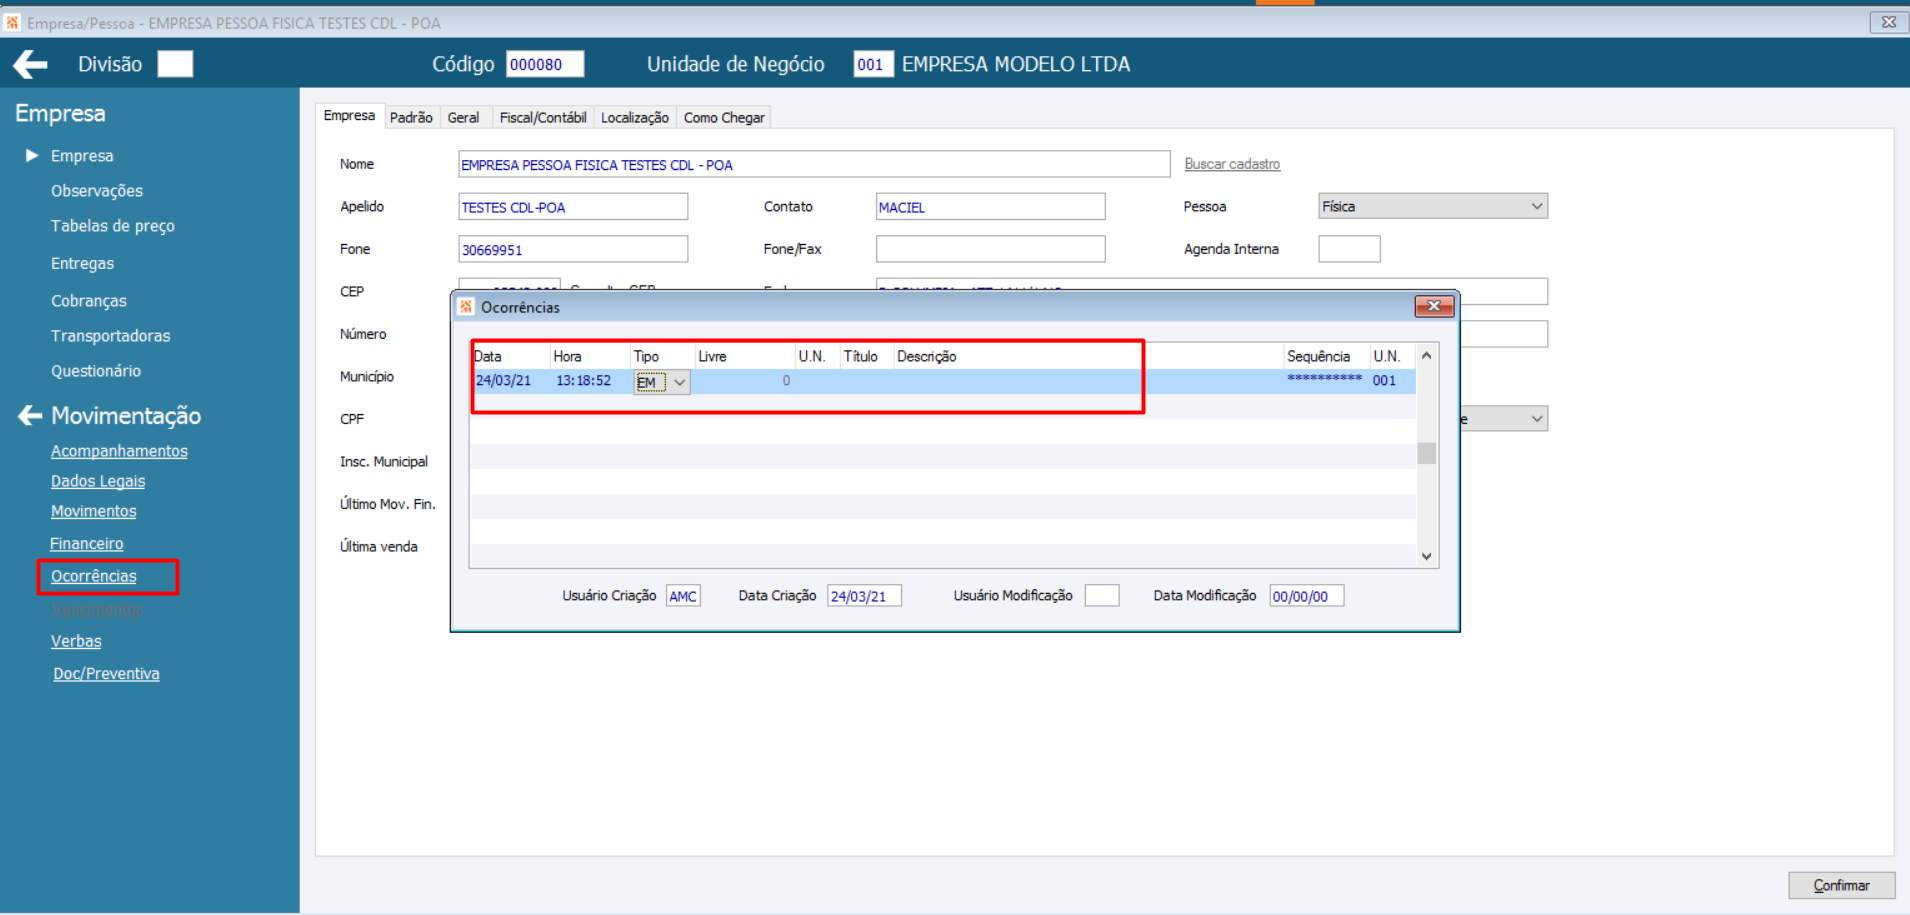This screenshot has height=915, width=1910.
Task: Click the scroll-down arrow in Ocorrências grid
Action: click(1427, 557)
